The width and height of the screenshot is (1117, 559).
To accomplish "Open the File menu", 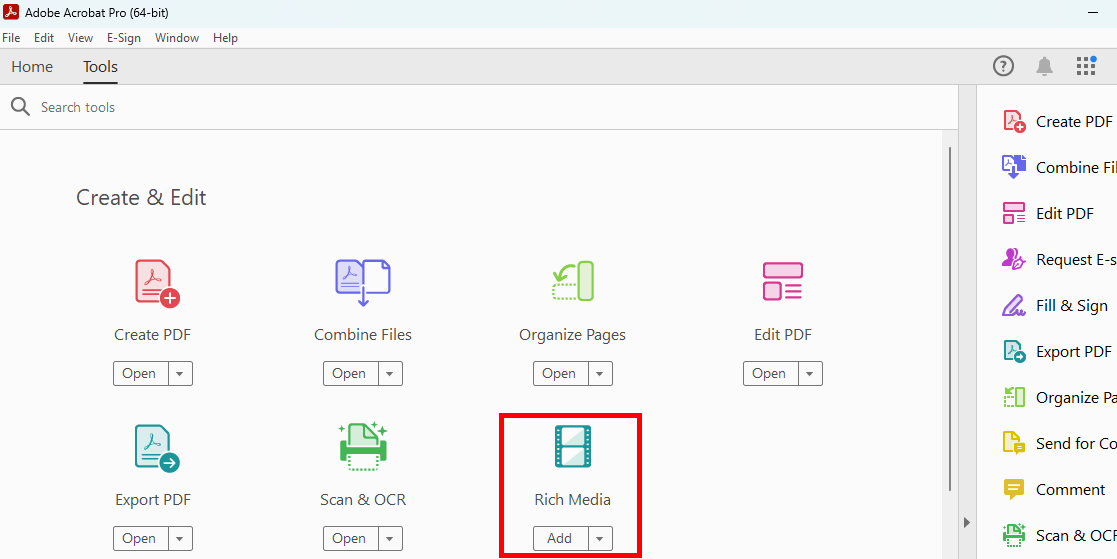I will [11, 38].
